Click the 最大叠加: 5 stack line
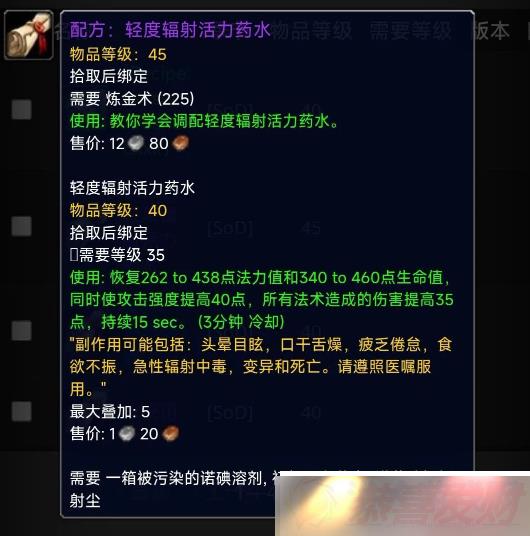 [x=110, y=412]
